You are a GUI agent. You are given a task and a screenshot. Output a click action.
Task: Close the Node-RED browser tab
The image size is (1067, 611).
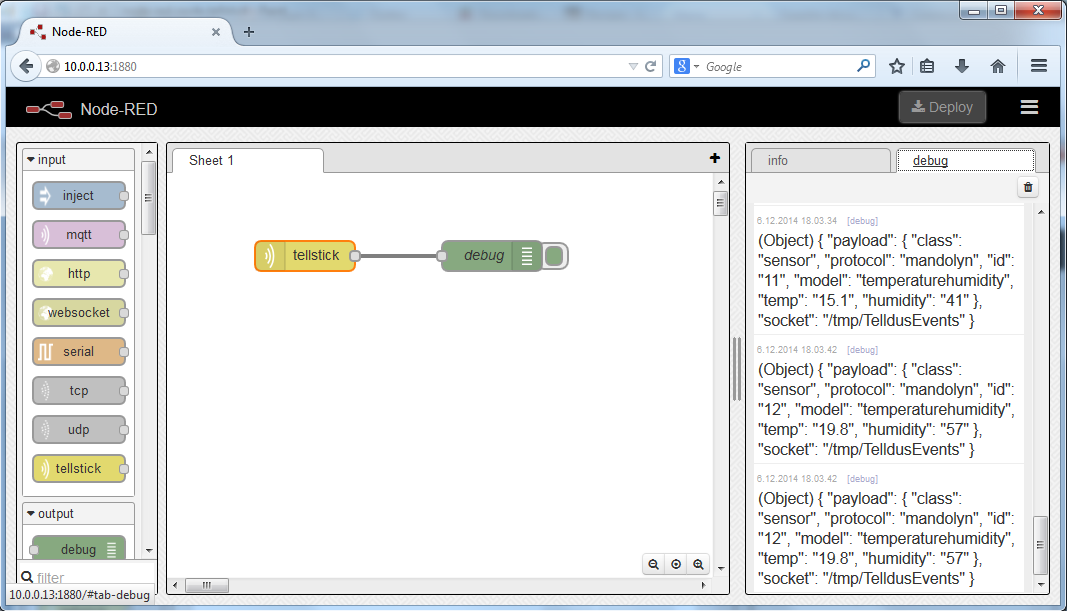point(216,32)
